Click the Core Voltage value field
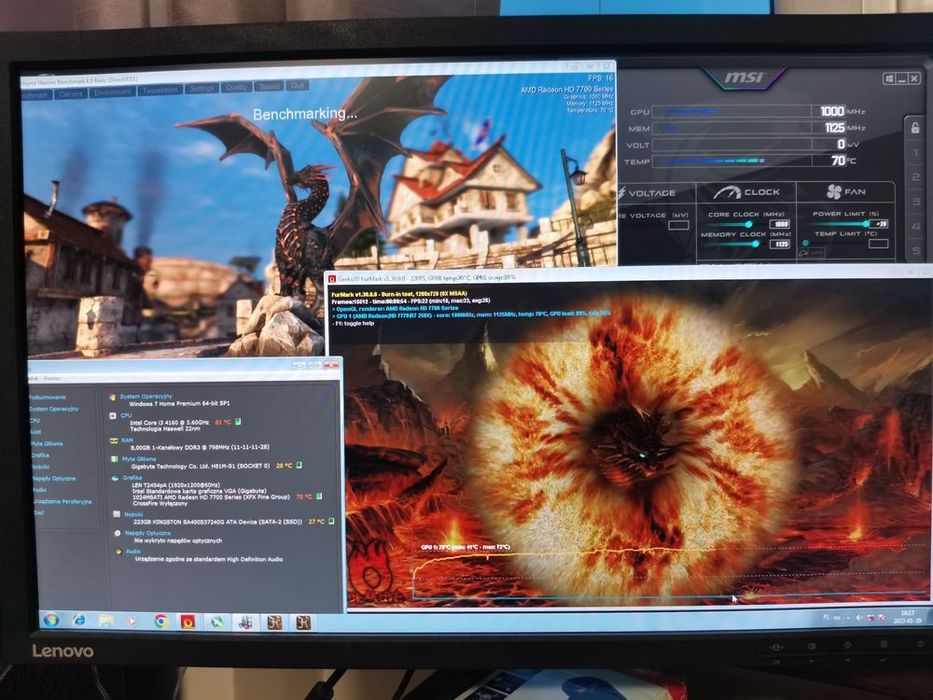Image resolution: width=933 pixels, height=700 pixels. 678,225
